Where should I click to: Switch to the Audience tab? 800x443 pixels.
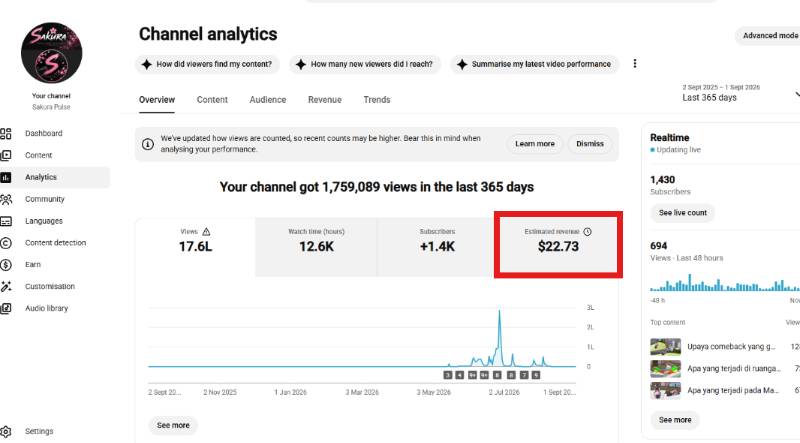pyautogui.click(x=268, y=100)
